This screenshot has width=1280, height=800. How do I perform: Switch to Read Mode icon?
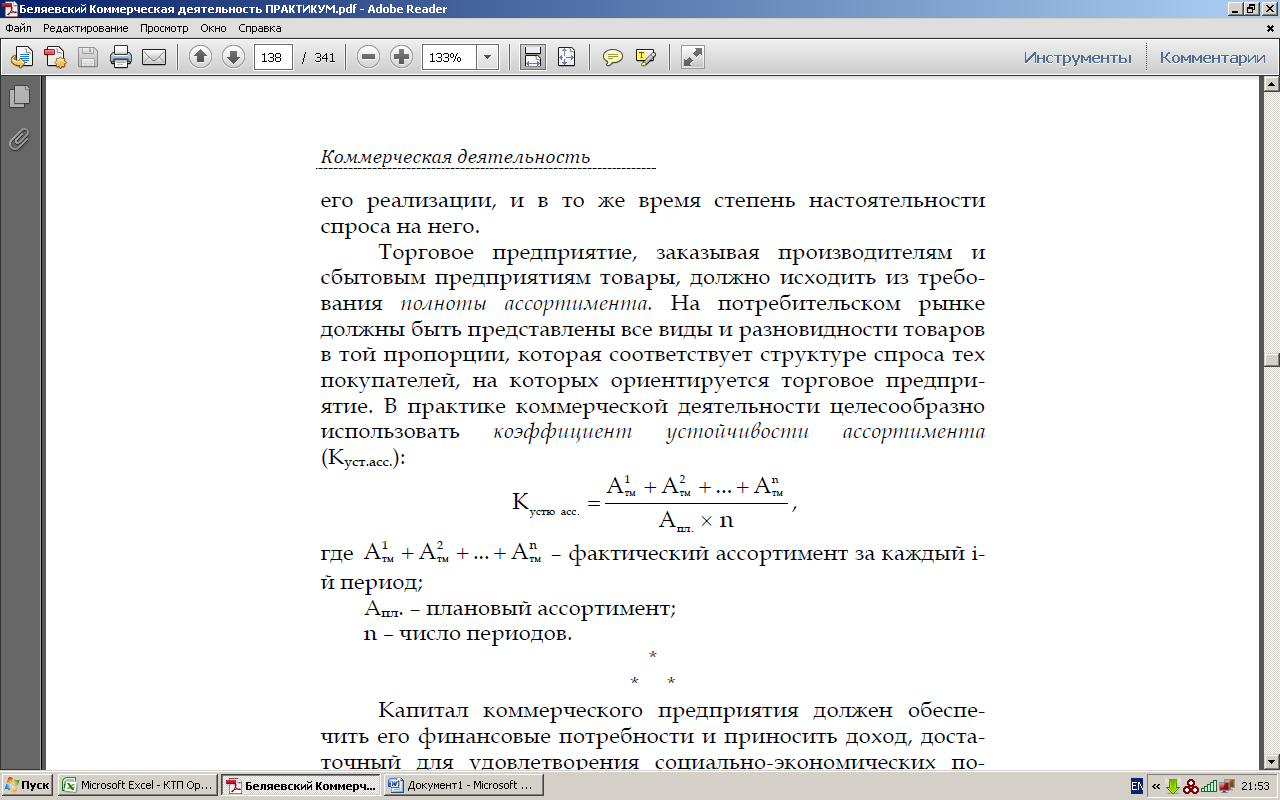(693, 57)
